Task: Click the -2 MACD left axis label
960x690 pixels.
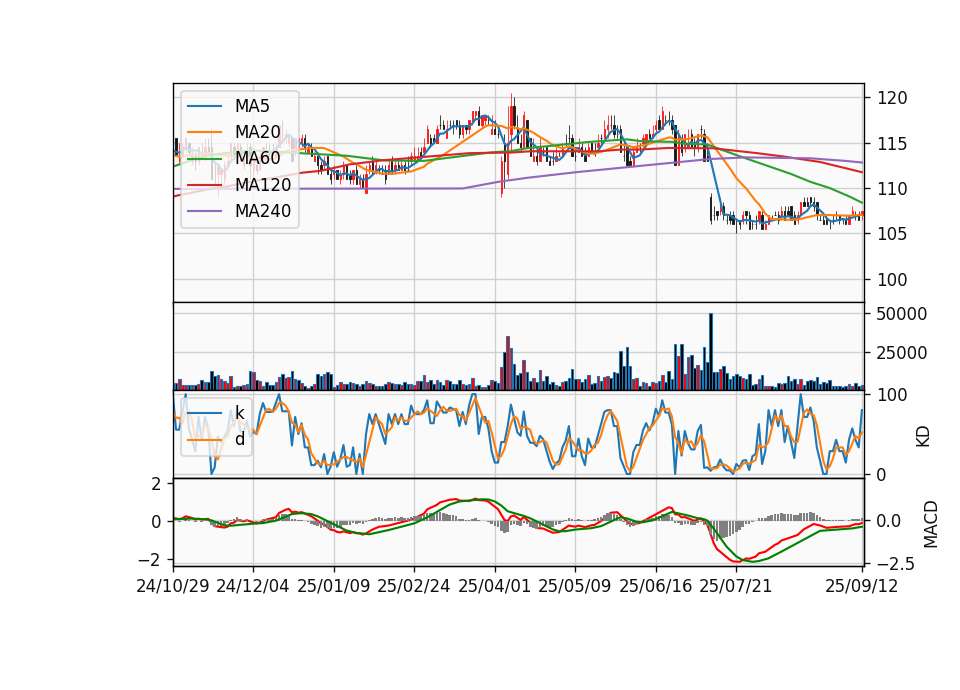Action: tap(149, 561)
